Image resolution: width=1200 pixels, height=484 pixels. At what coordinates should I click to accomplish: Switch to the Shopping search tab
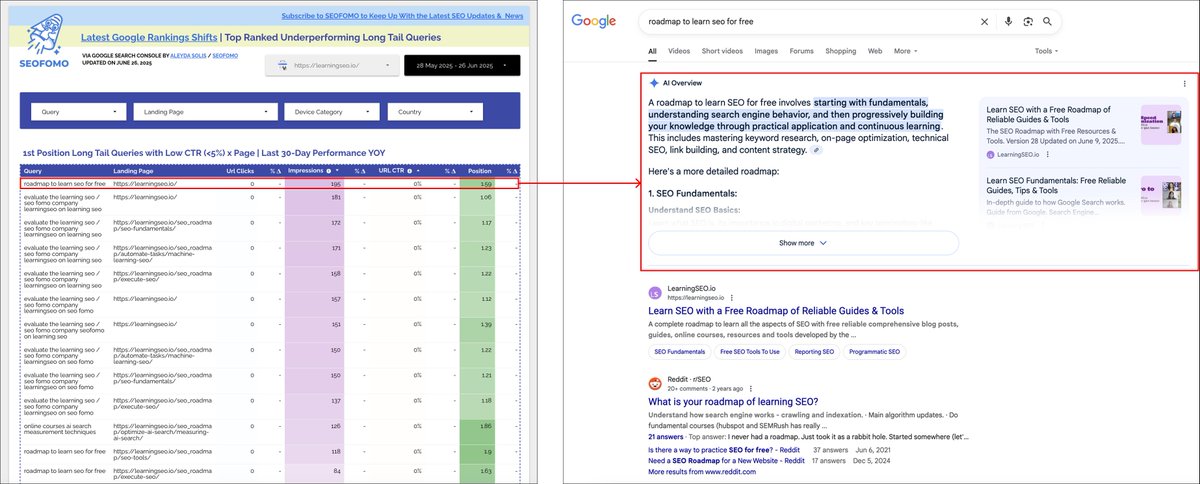click(x=841, y=51)
